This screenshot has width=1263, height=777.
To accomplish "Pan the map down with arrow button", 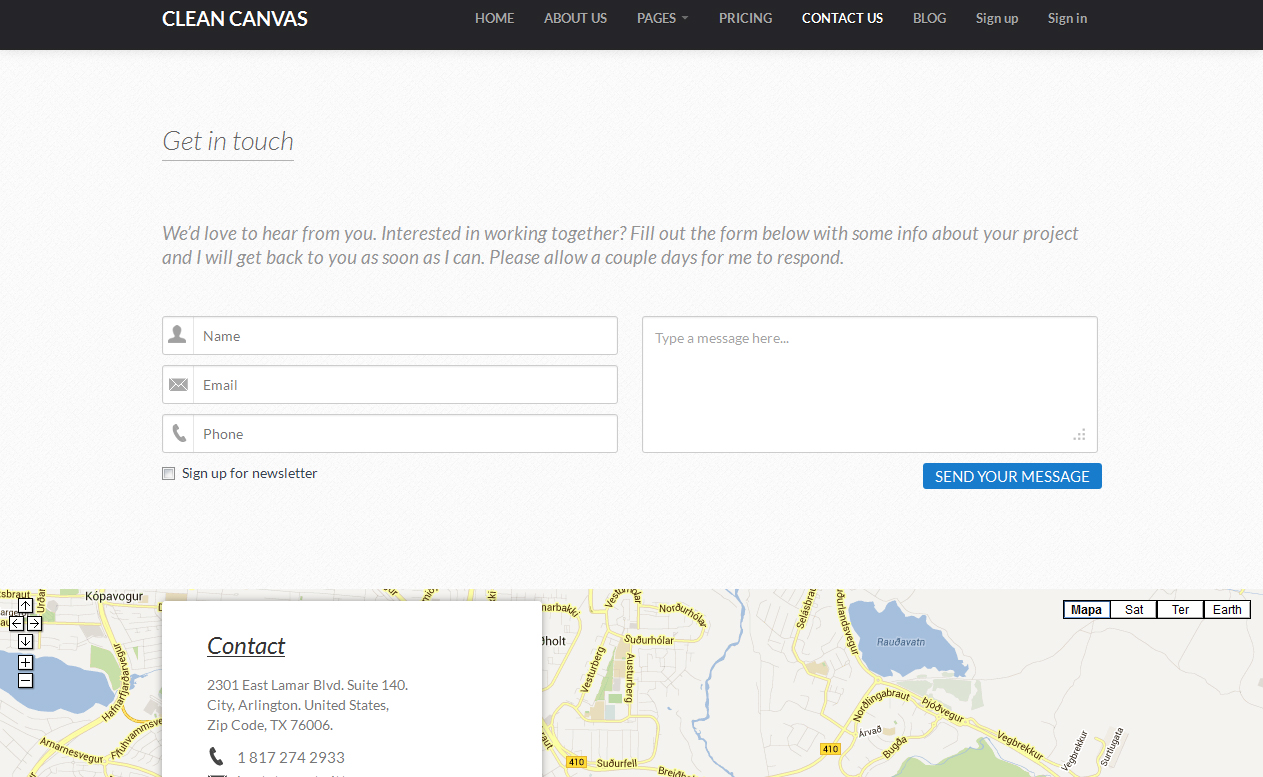I will [26, 641].
